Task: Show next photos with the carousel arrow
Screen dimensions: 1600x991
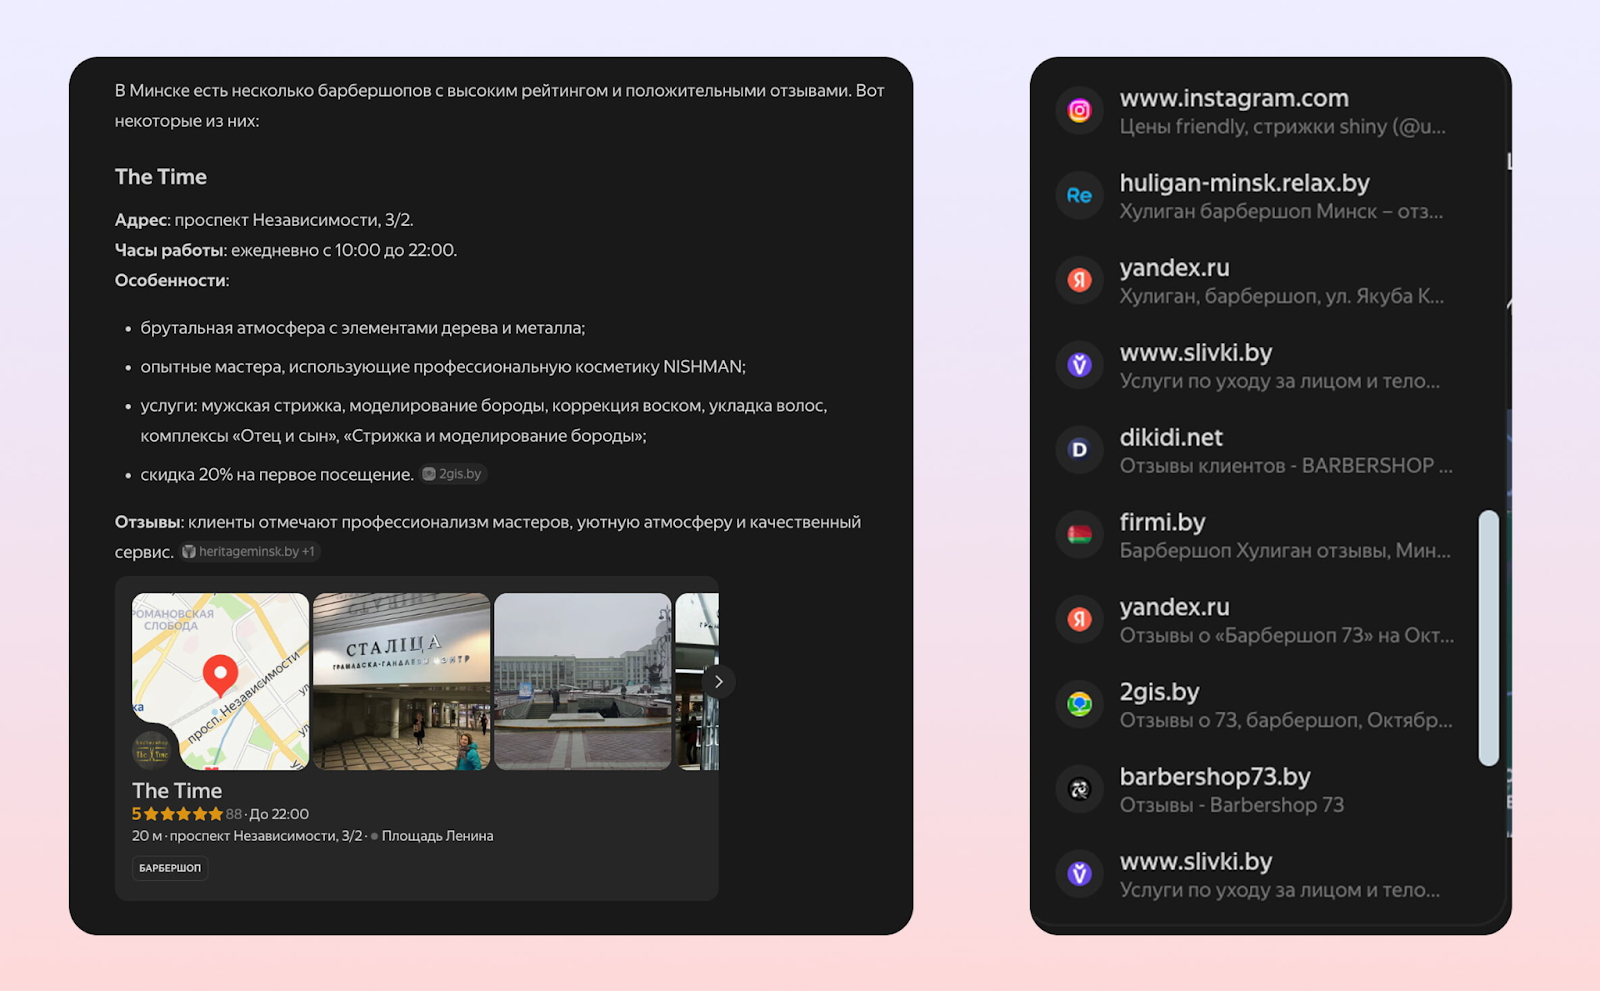Action: coord(718,682)
